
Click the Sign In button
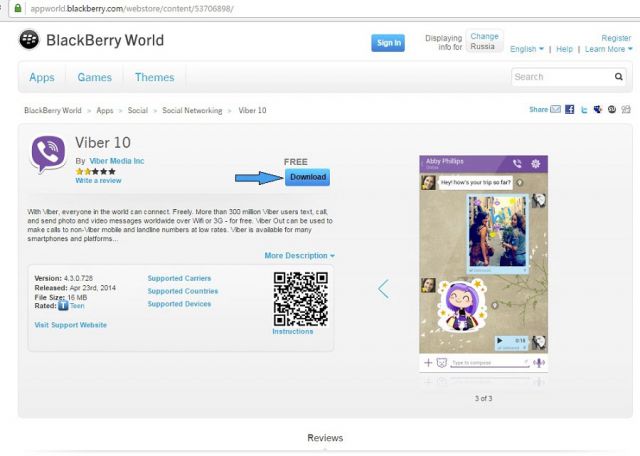point(388,43)
